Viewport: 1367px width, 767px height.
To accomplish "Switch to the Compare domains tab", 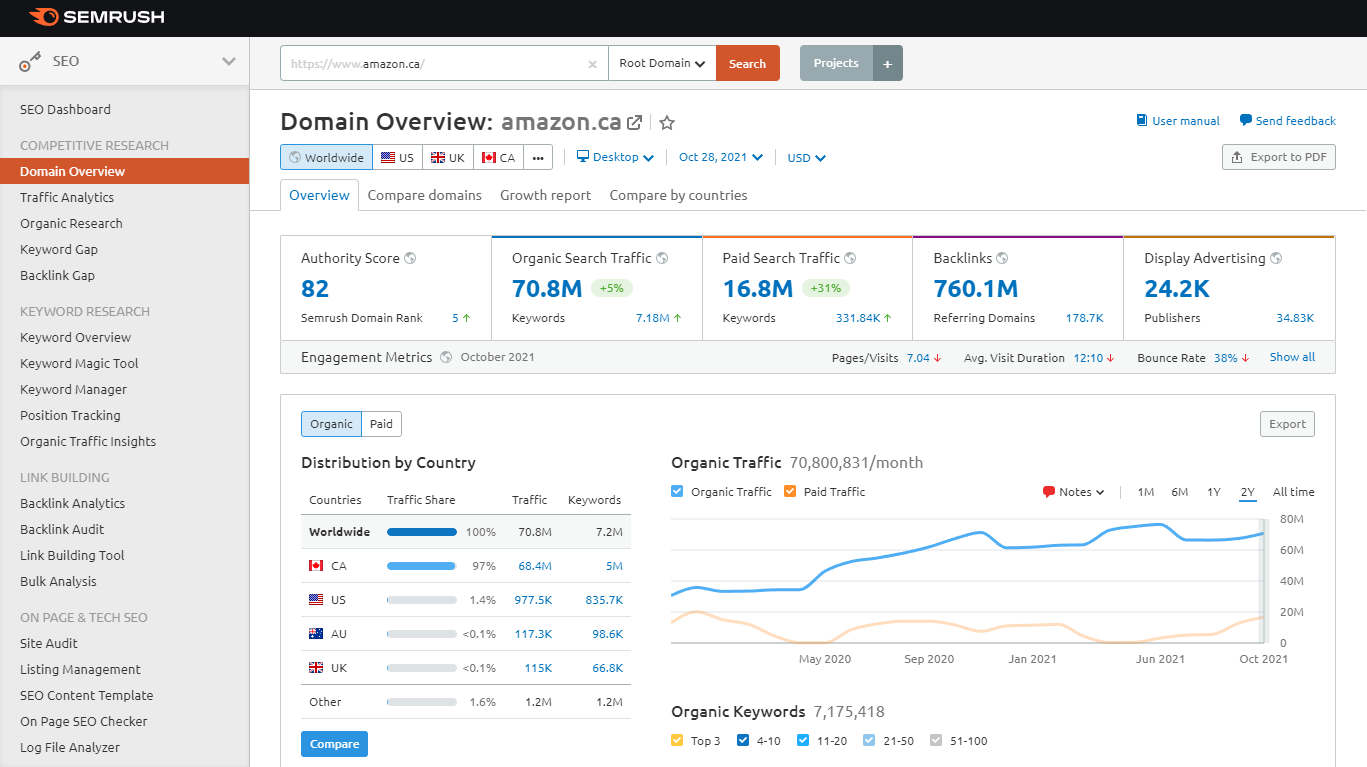I will pyautogui.click(x=424, y=195).
